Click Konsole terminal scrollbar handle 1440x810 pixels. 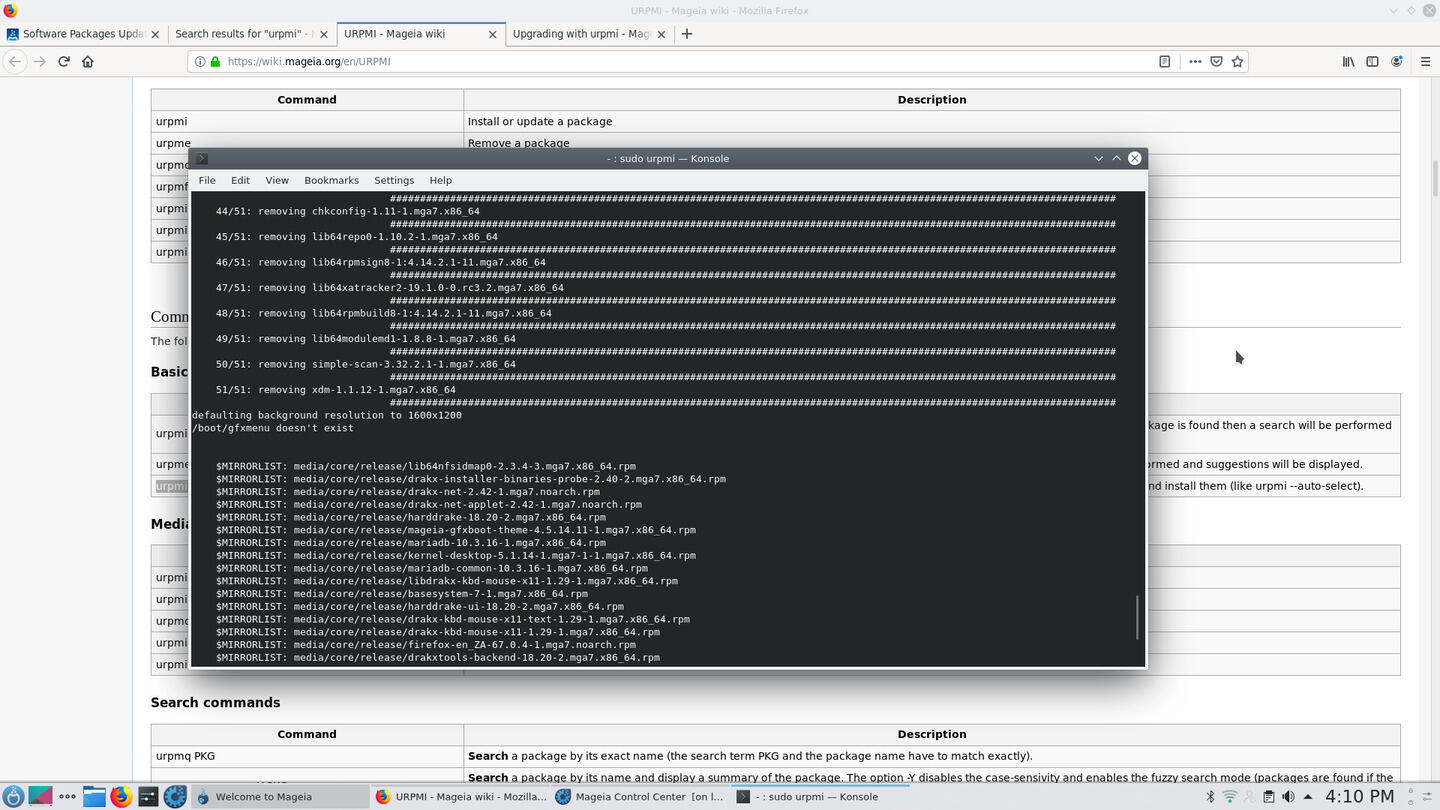point(1137,618)
